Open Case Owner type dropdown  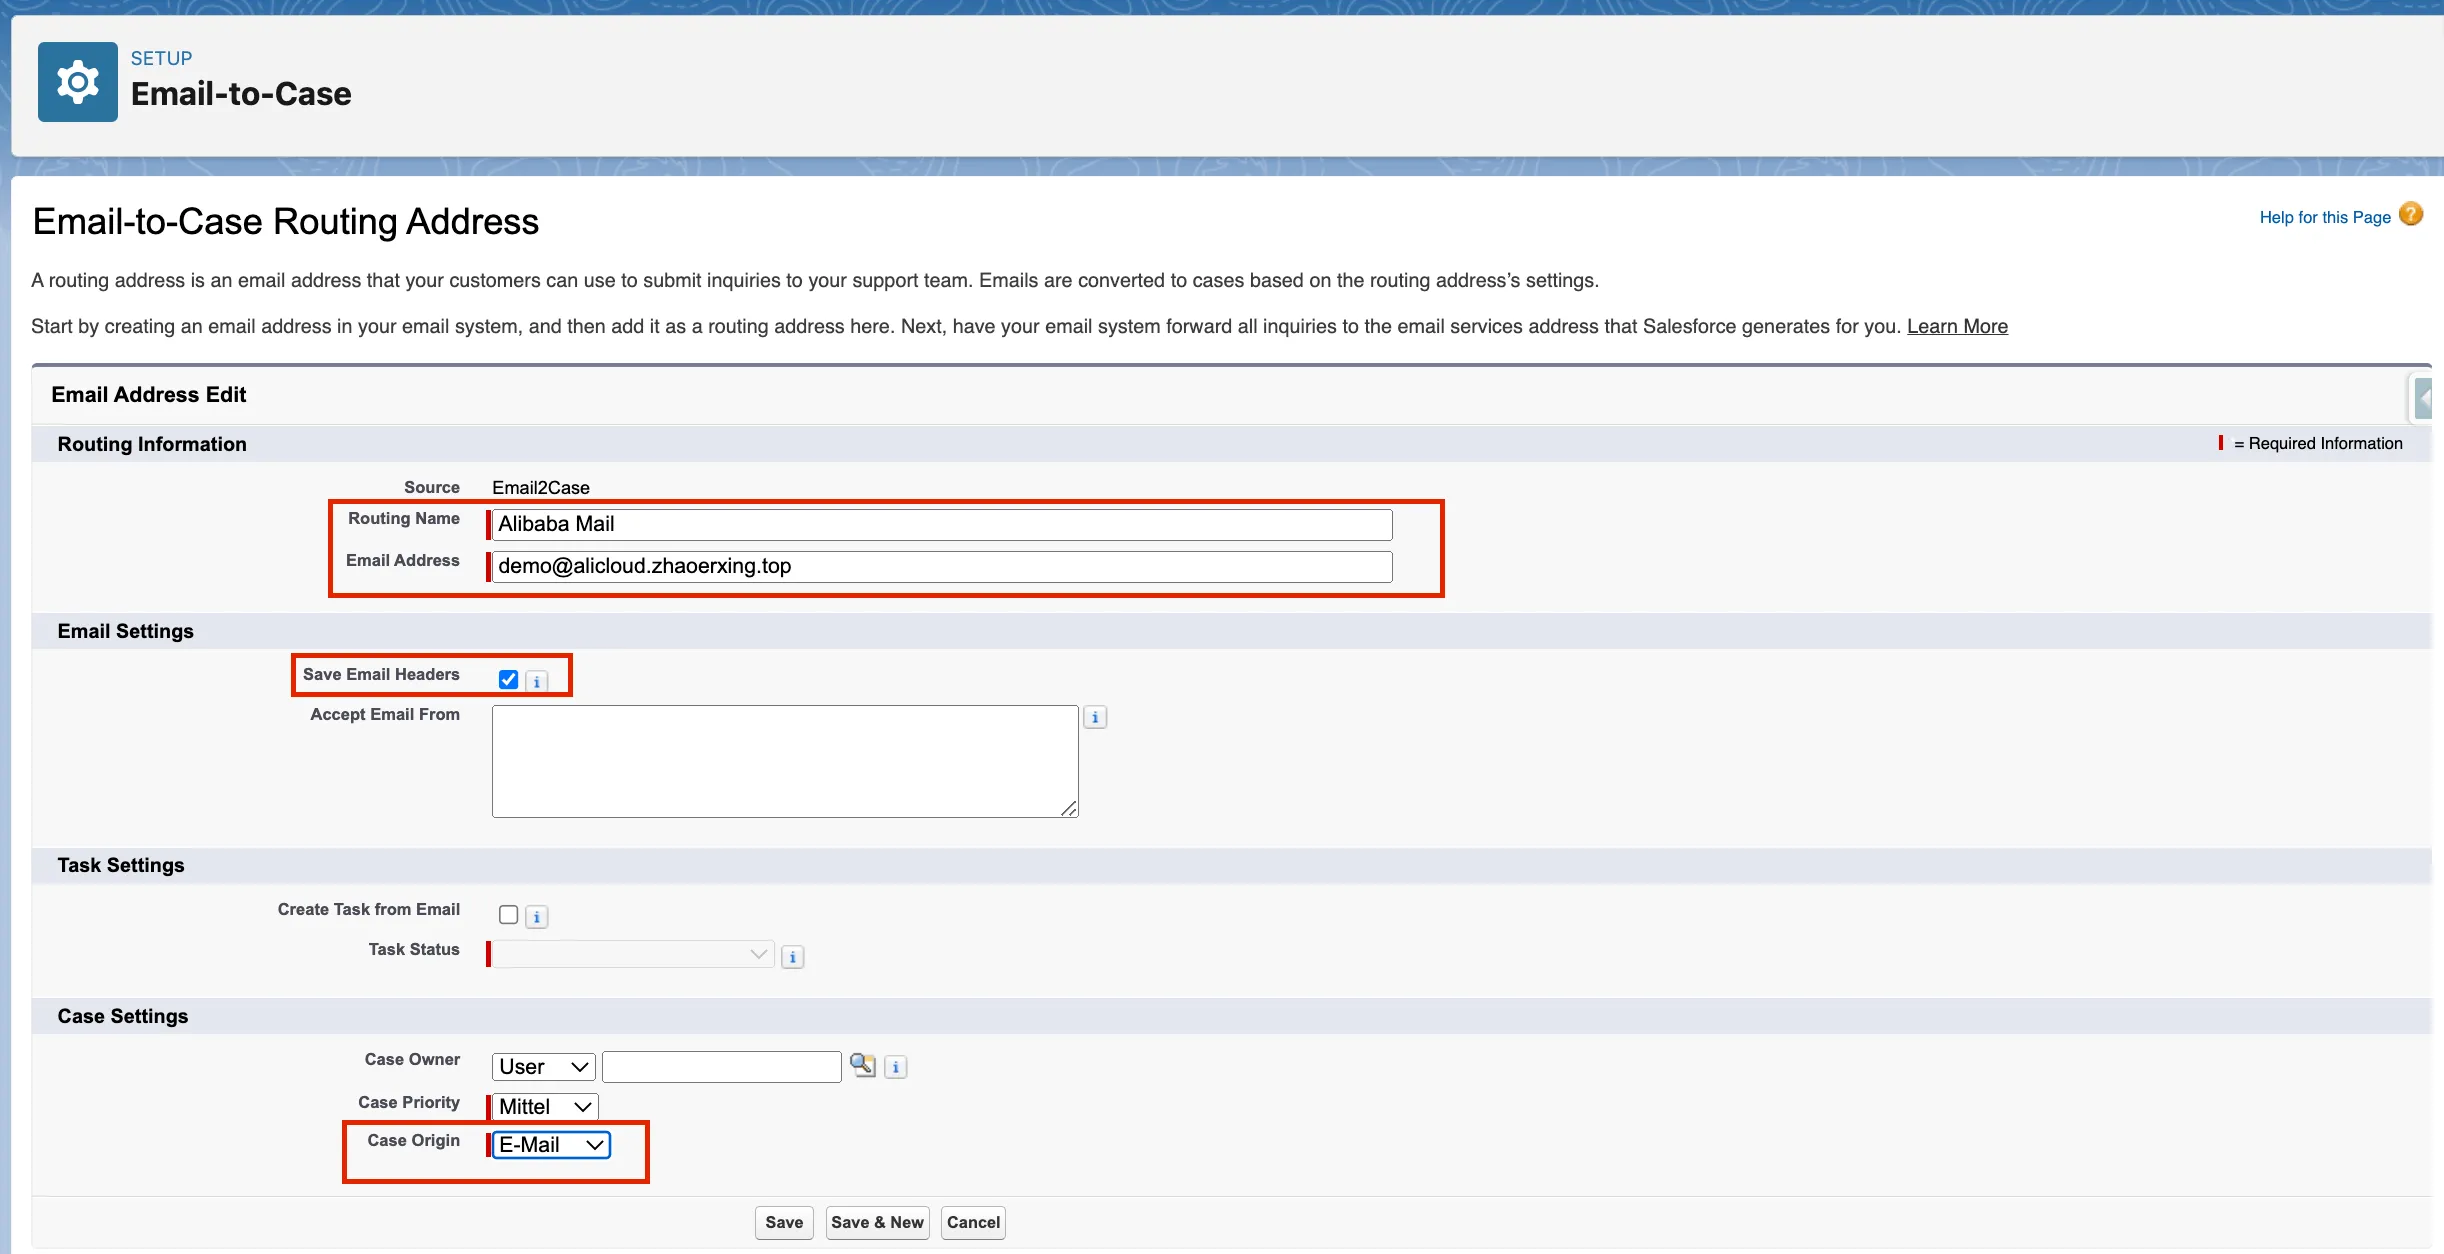pos(543,1067)
